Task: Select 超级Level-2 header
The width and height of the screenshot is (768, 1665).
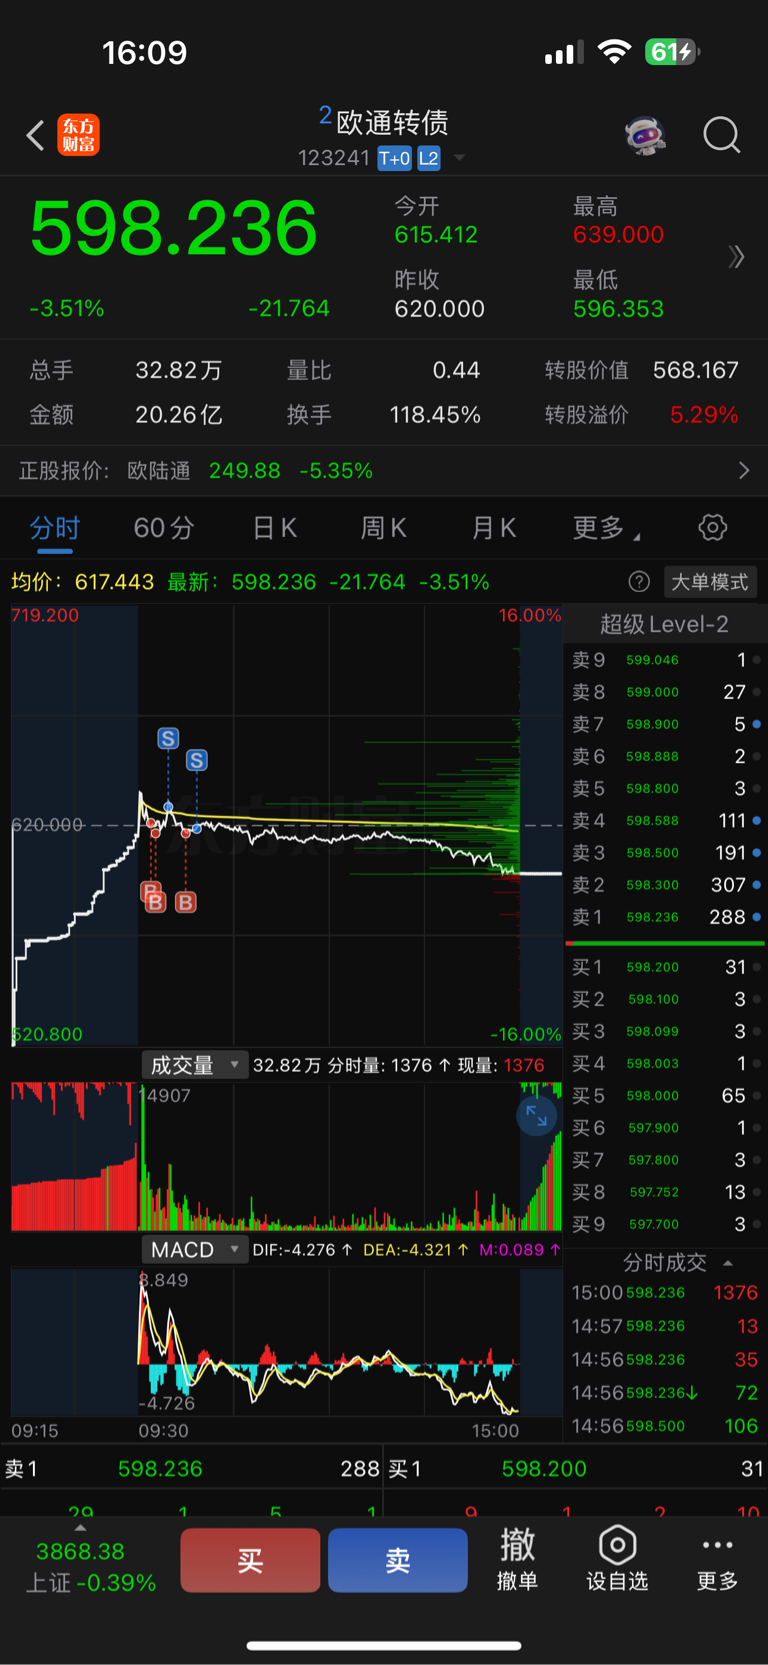Action: pos(664,624)
